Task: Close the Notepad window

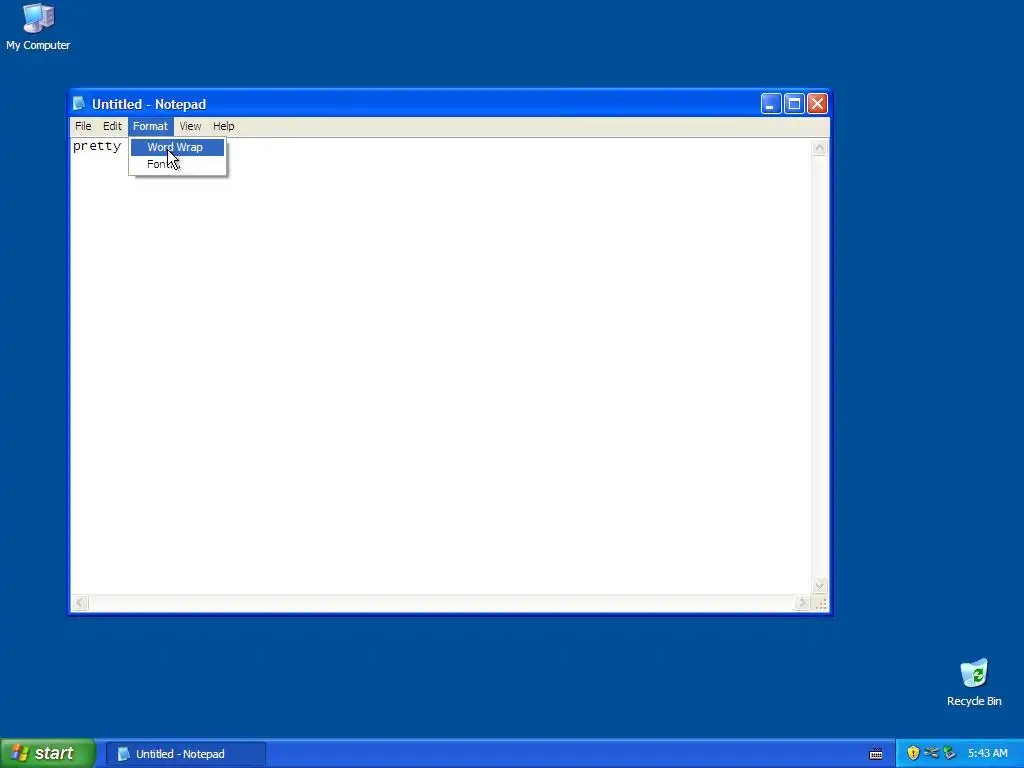Action: [x=817, y=104]
